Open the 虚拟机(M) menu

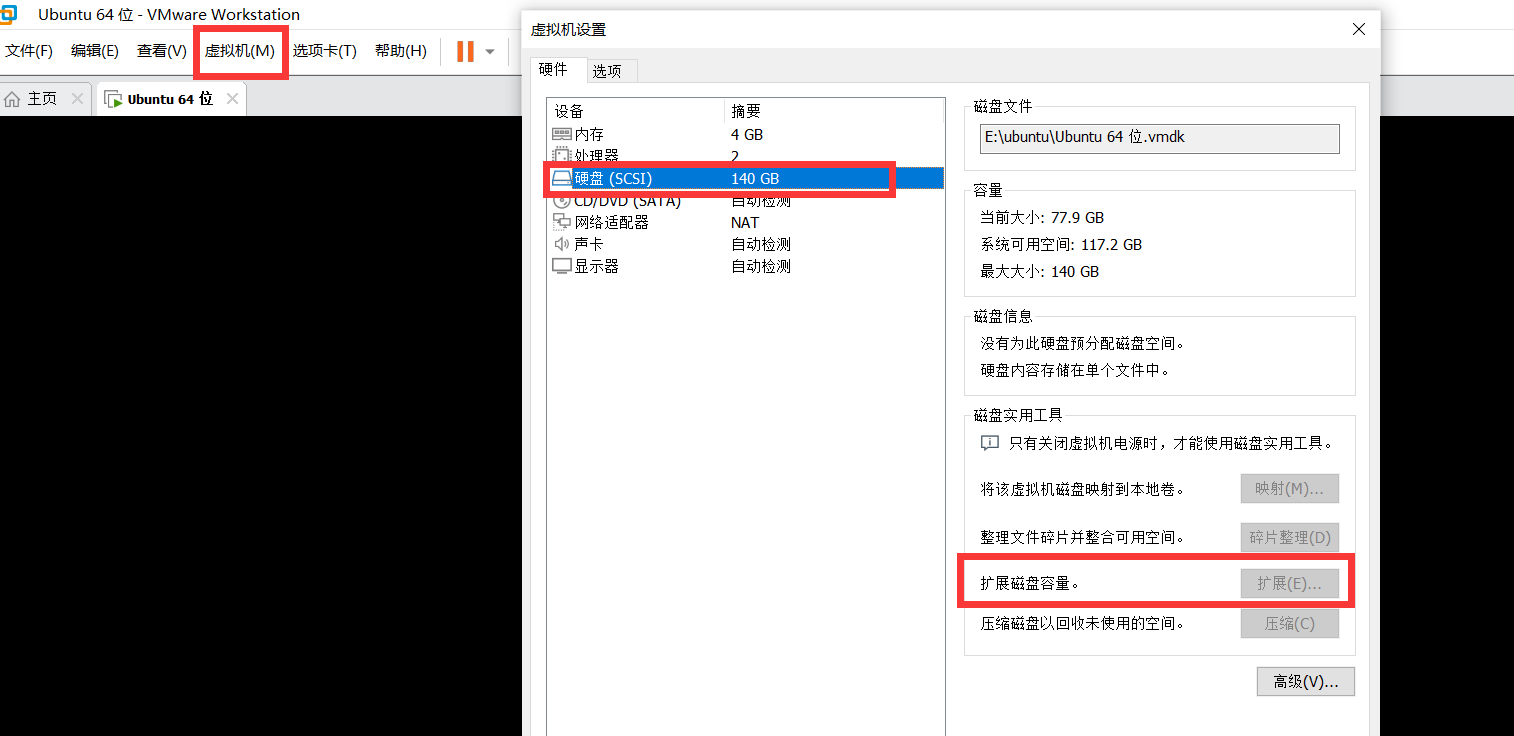tap(240, 51)
